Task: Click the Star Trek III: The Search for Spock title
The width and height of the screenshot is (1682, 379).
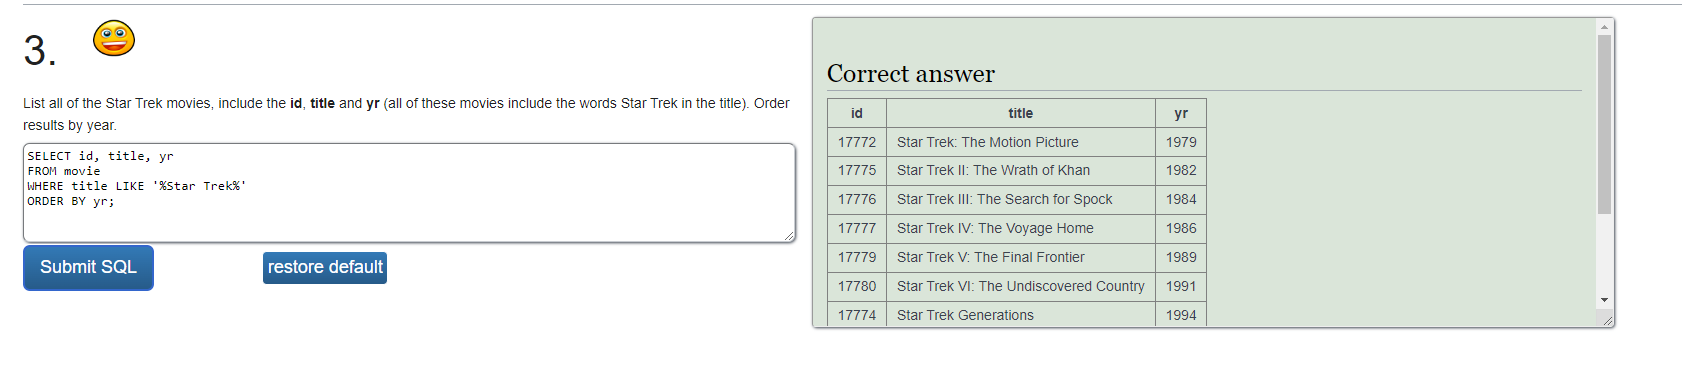Action: [1004, 200]
